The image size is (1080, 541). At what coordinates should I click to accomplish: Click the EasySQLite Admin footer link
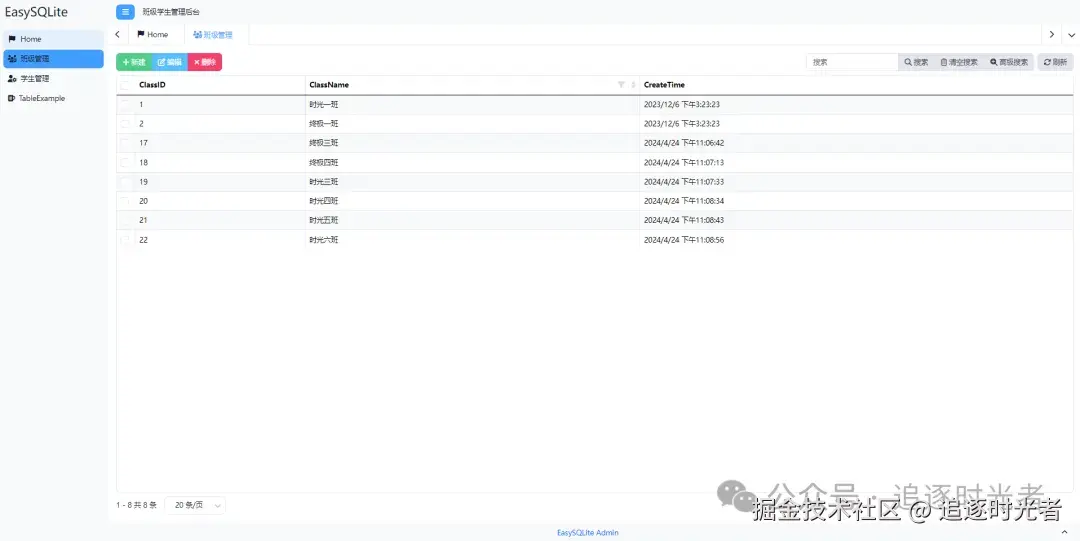click(588, 533)
